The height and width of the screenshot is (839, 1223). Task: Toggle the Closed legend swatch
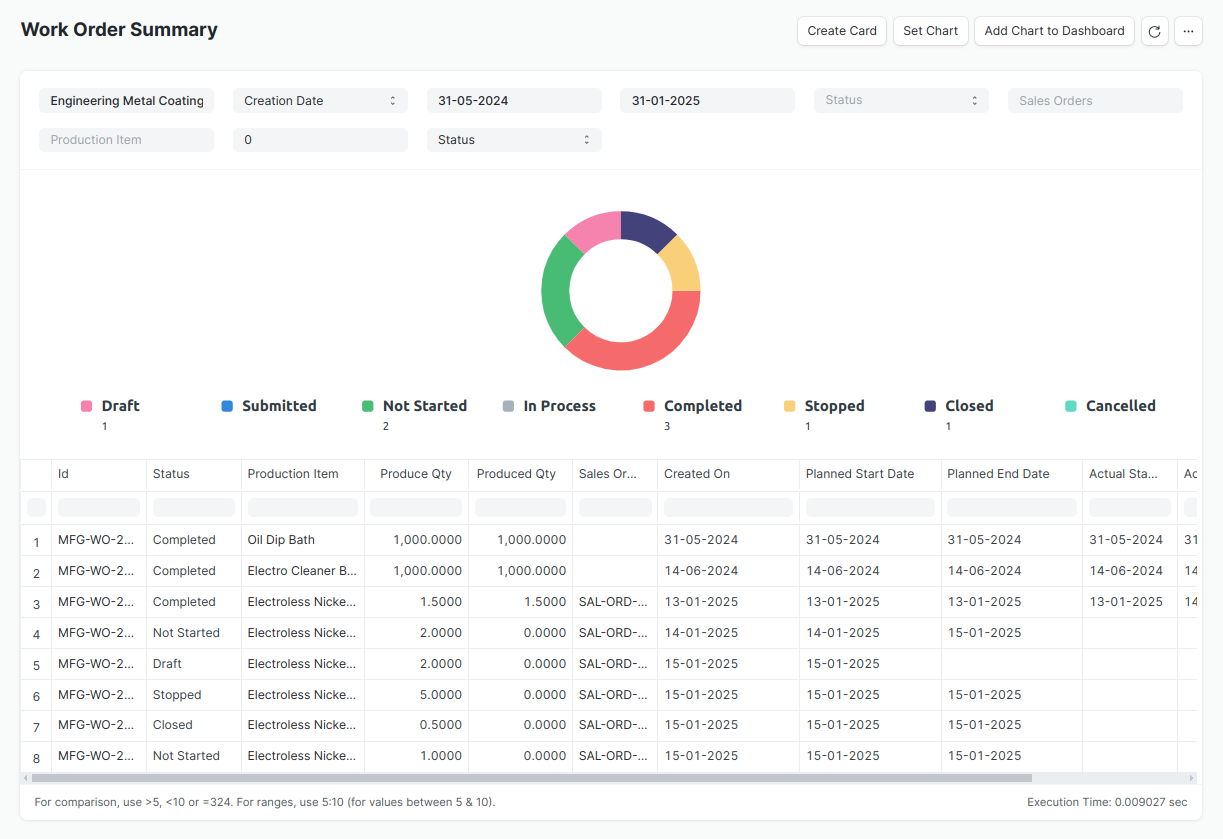[930, 406]
